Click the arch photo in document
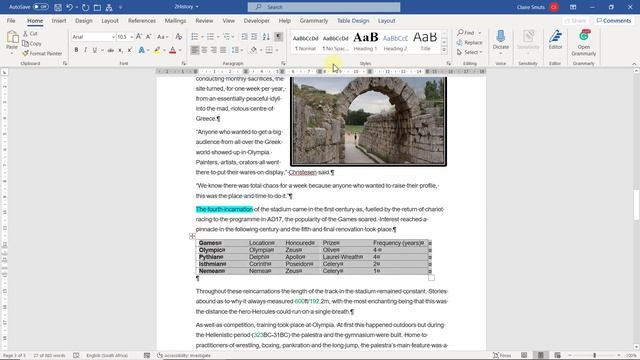This screenshot has height=360, width=640. coord(369,121)
